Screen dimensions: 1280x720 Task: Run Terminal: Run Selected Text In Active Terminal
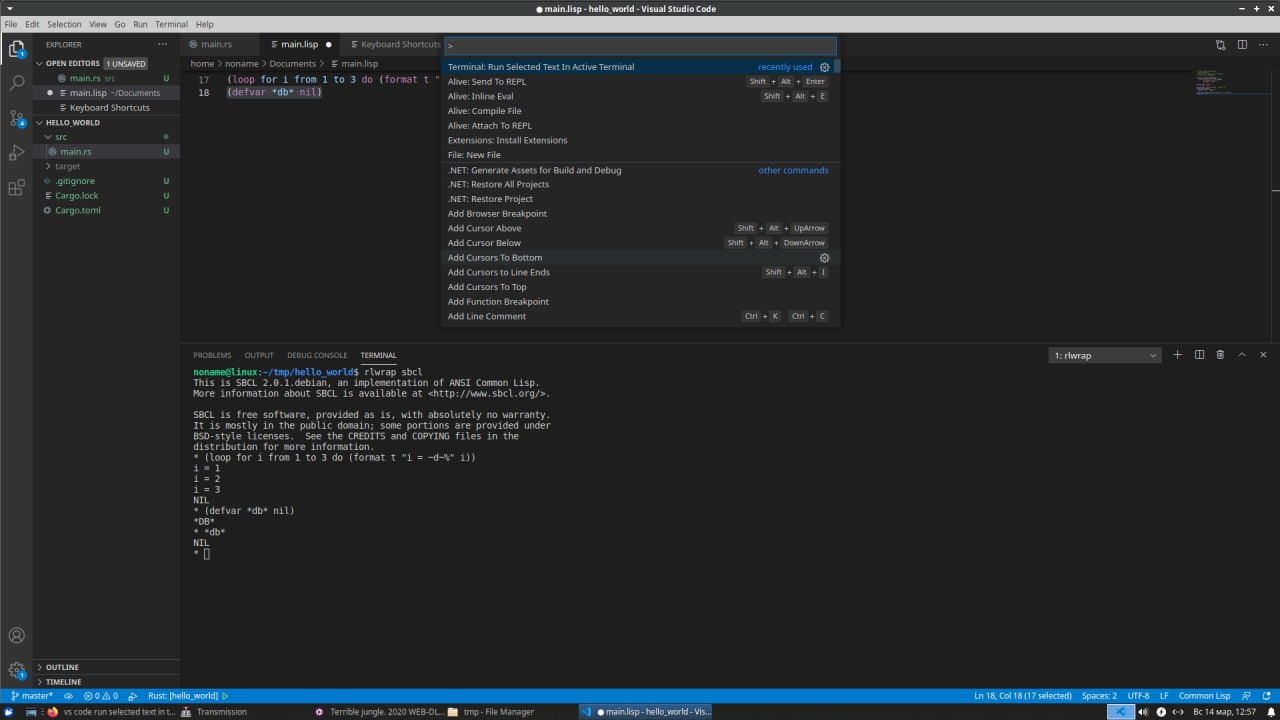tap(640, 67)
